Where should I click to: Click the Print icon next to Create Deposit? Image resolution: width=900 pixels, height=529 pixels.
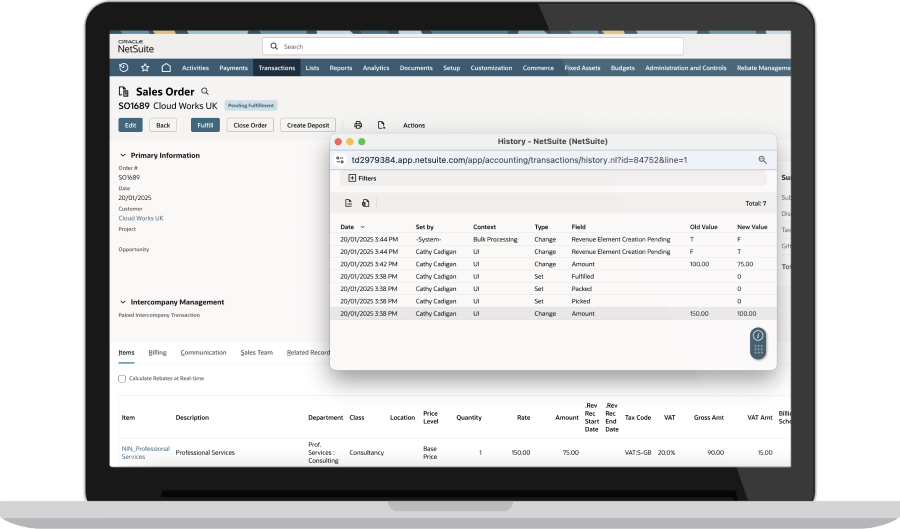358,125
